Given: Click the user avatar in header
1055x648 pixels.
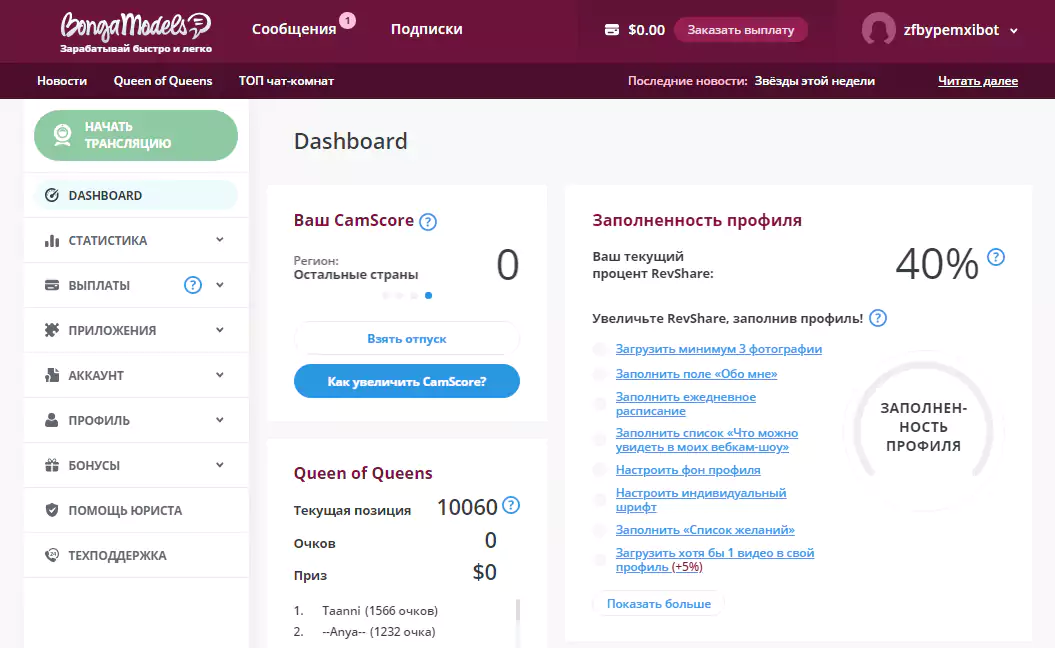Looking at the screenshot, I should [x=879, y=30].
